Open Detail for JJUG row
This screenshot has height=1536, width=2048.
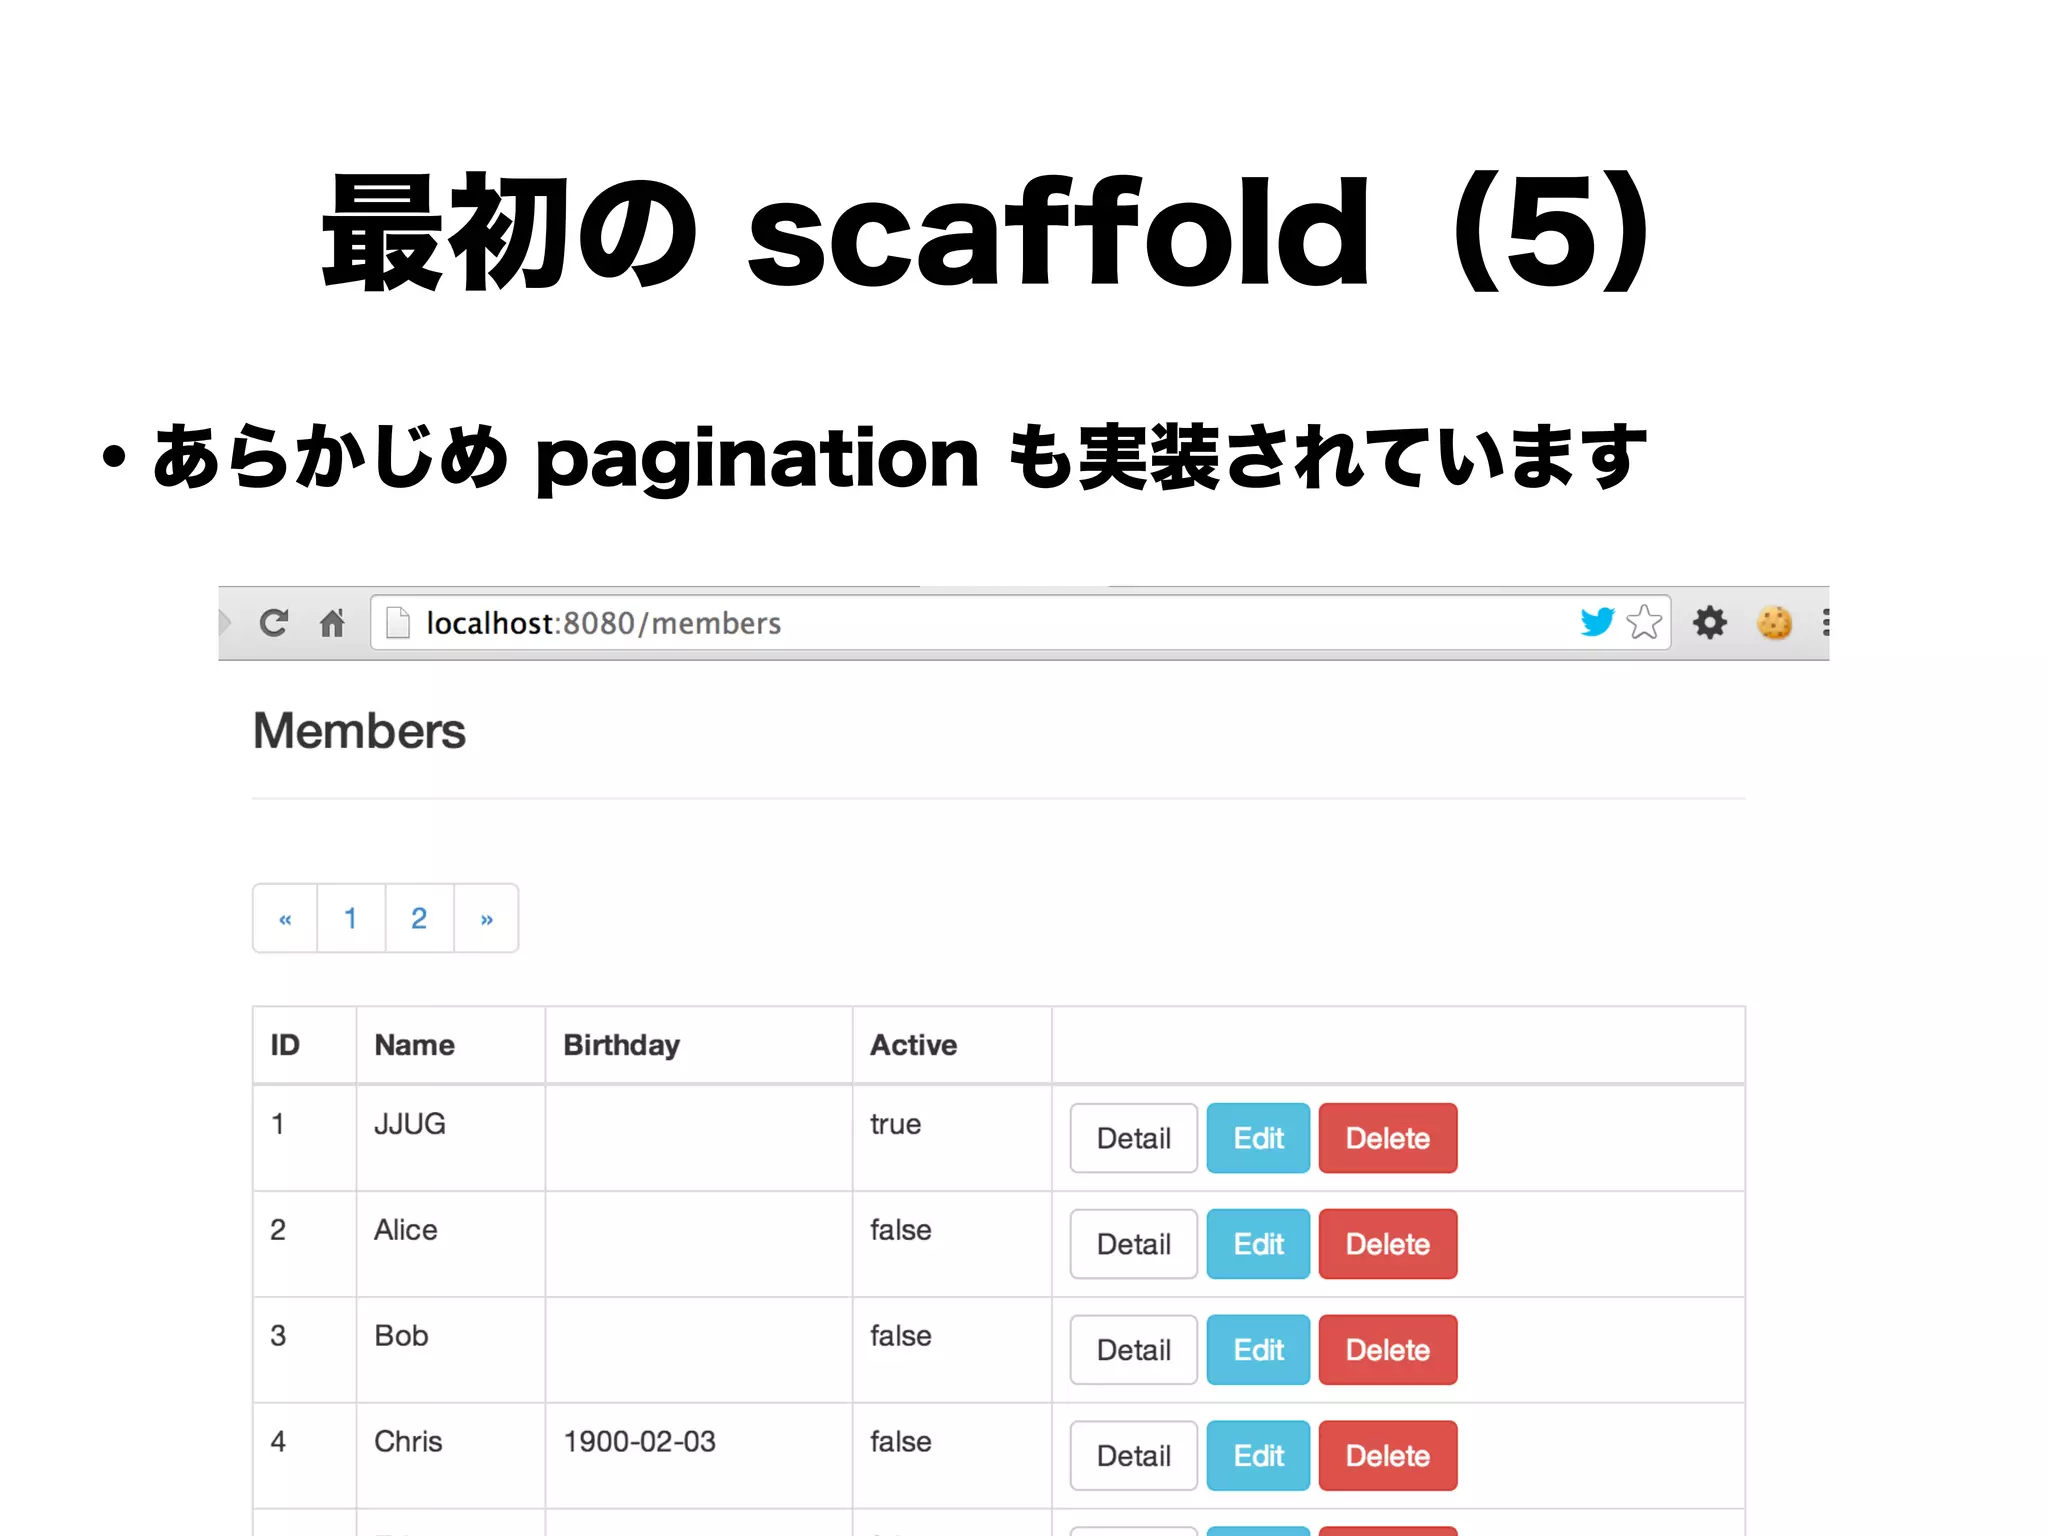(x=1133, y=1138)
